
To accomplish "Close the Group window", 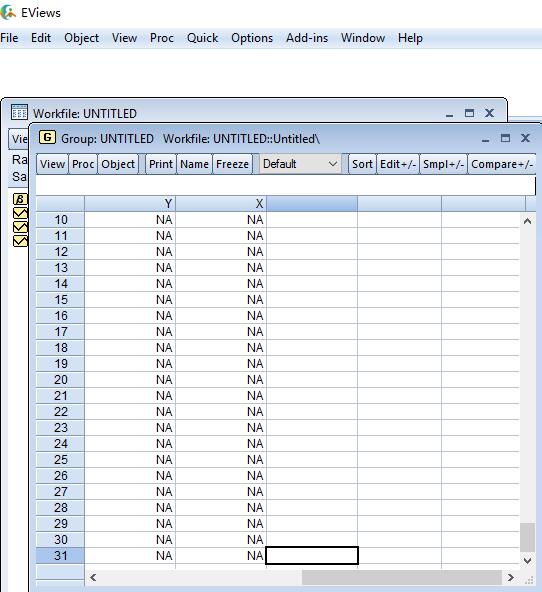I will click(525, 138).
